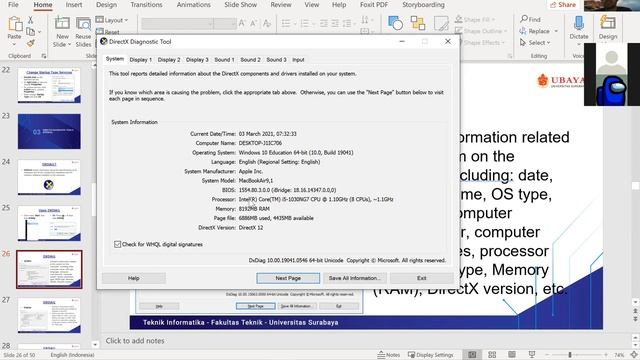Viewport: 640px width, 360px height.
Task: Click the Quick Styles icon
Action: point(441,23)
